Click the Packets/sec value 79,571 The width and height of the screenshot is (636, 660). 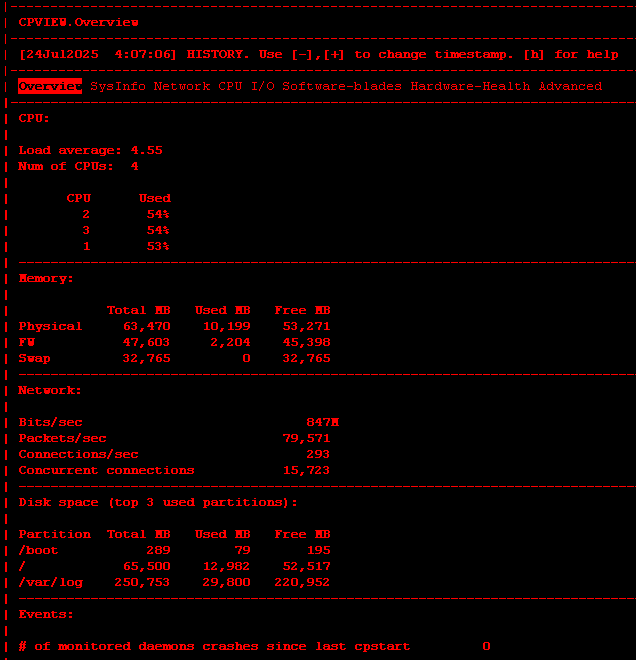click(306, 438)
